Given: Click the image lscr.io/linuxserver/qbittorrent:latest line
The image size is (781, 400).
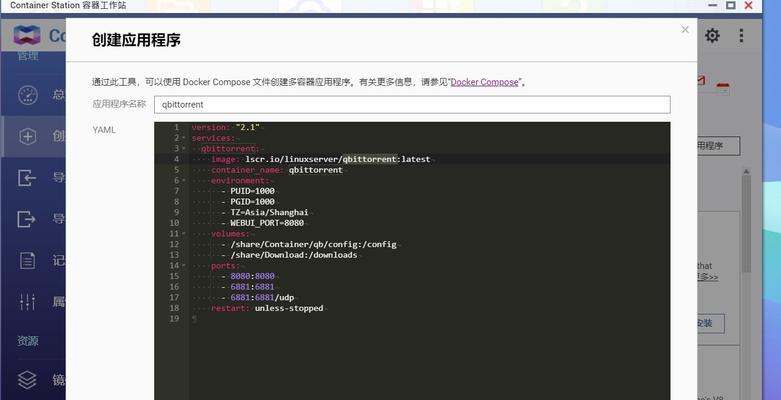Looking at the screenshot, I should pos(320,159).
